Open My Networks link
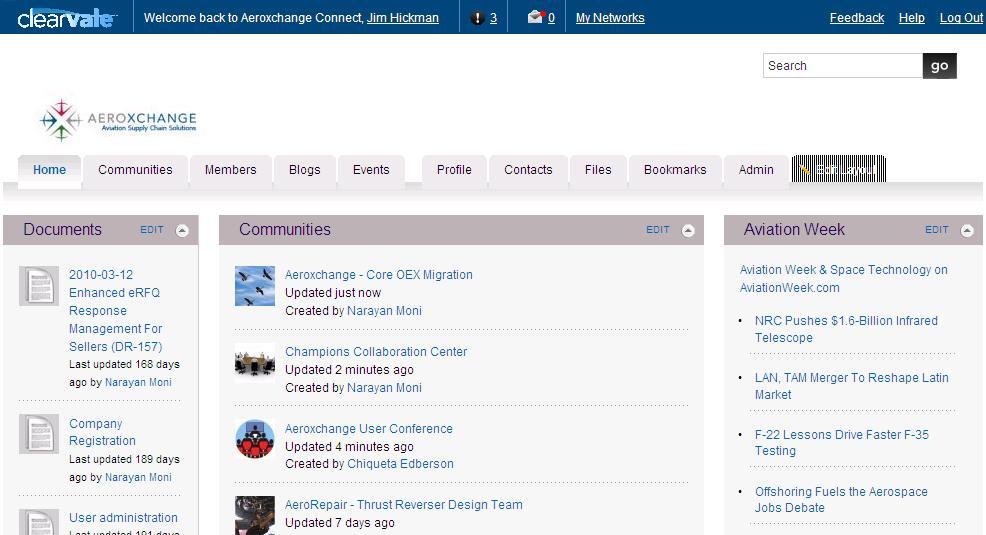This screenshot has height=535, width=986. (610, 18)
